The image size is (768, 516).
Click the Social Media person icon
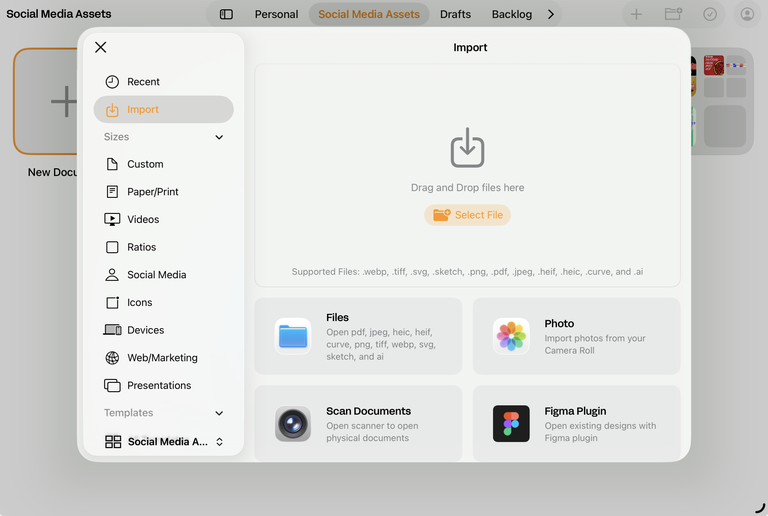pyautogui.click(x=112, y=275)
